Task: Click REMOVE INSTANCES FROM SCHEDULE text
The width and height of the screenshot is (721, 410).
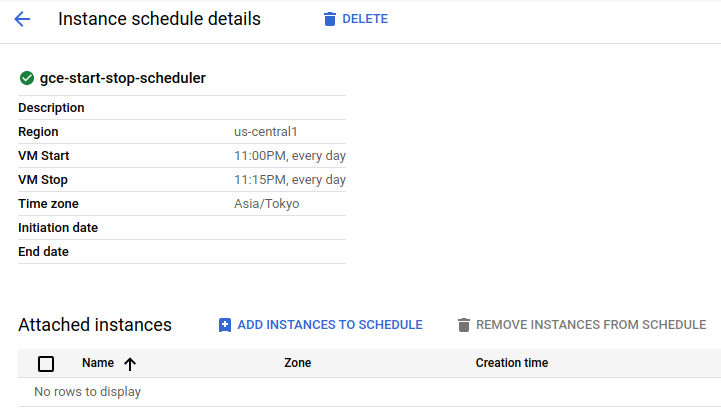Action: tap(591, 325)
